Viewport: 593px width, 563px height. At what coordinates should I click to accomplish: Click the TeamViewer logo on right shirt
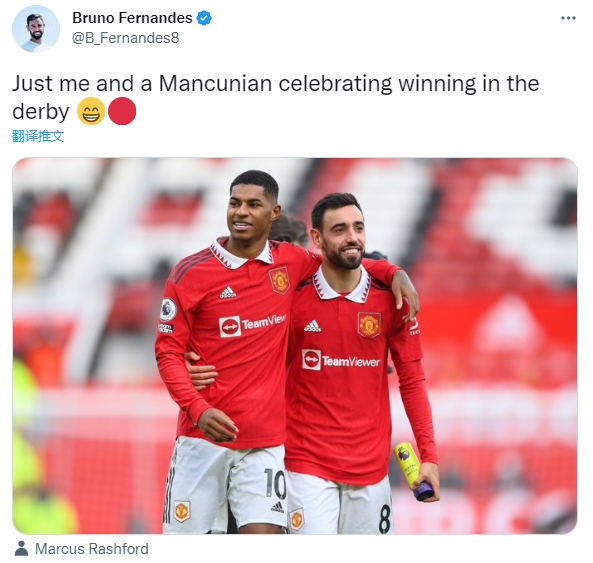point(340,360)
